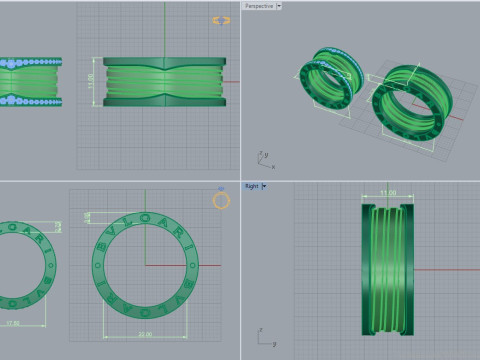Click the Perspective viewport title label
480x360 pixels.
point(259,6)
